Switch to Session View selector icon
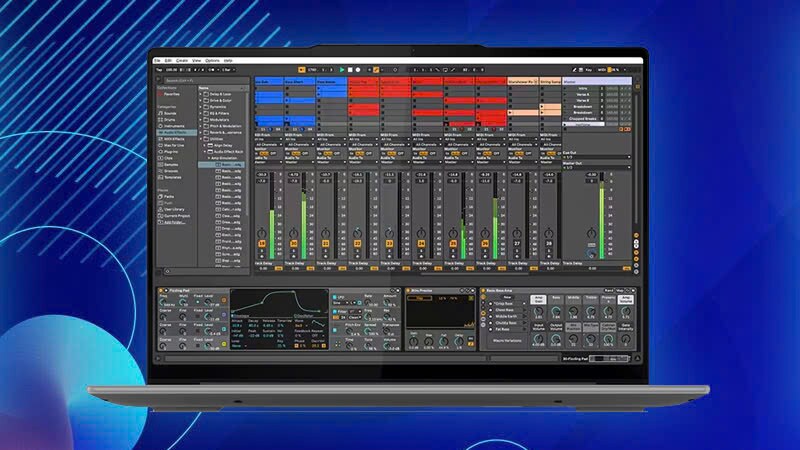This screenshot has width=800, height=450. 637,87
